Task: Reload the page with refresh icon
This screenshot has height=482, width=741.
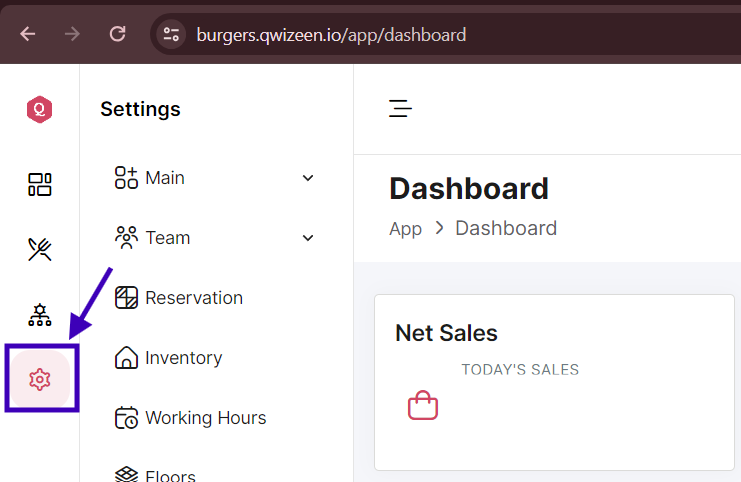Action: [x=117, y=34]
